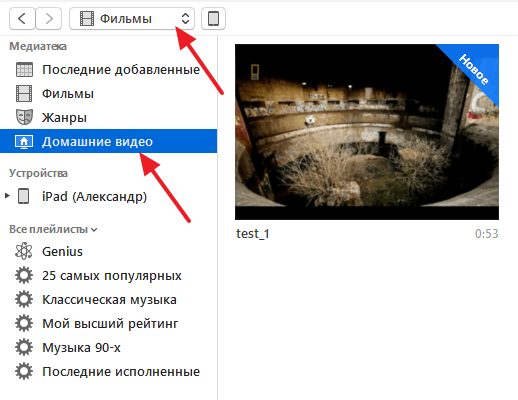This screenshot has width=518, height=400.
Task: Click the Последние добавленные grid icon
Action: 24,70
